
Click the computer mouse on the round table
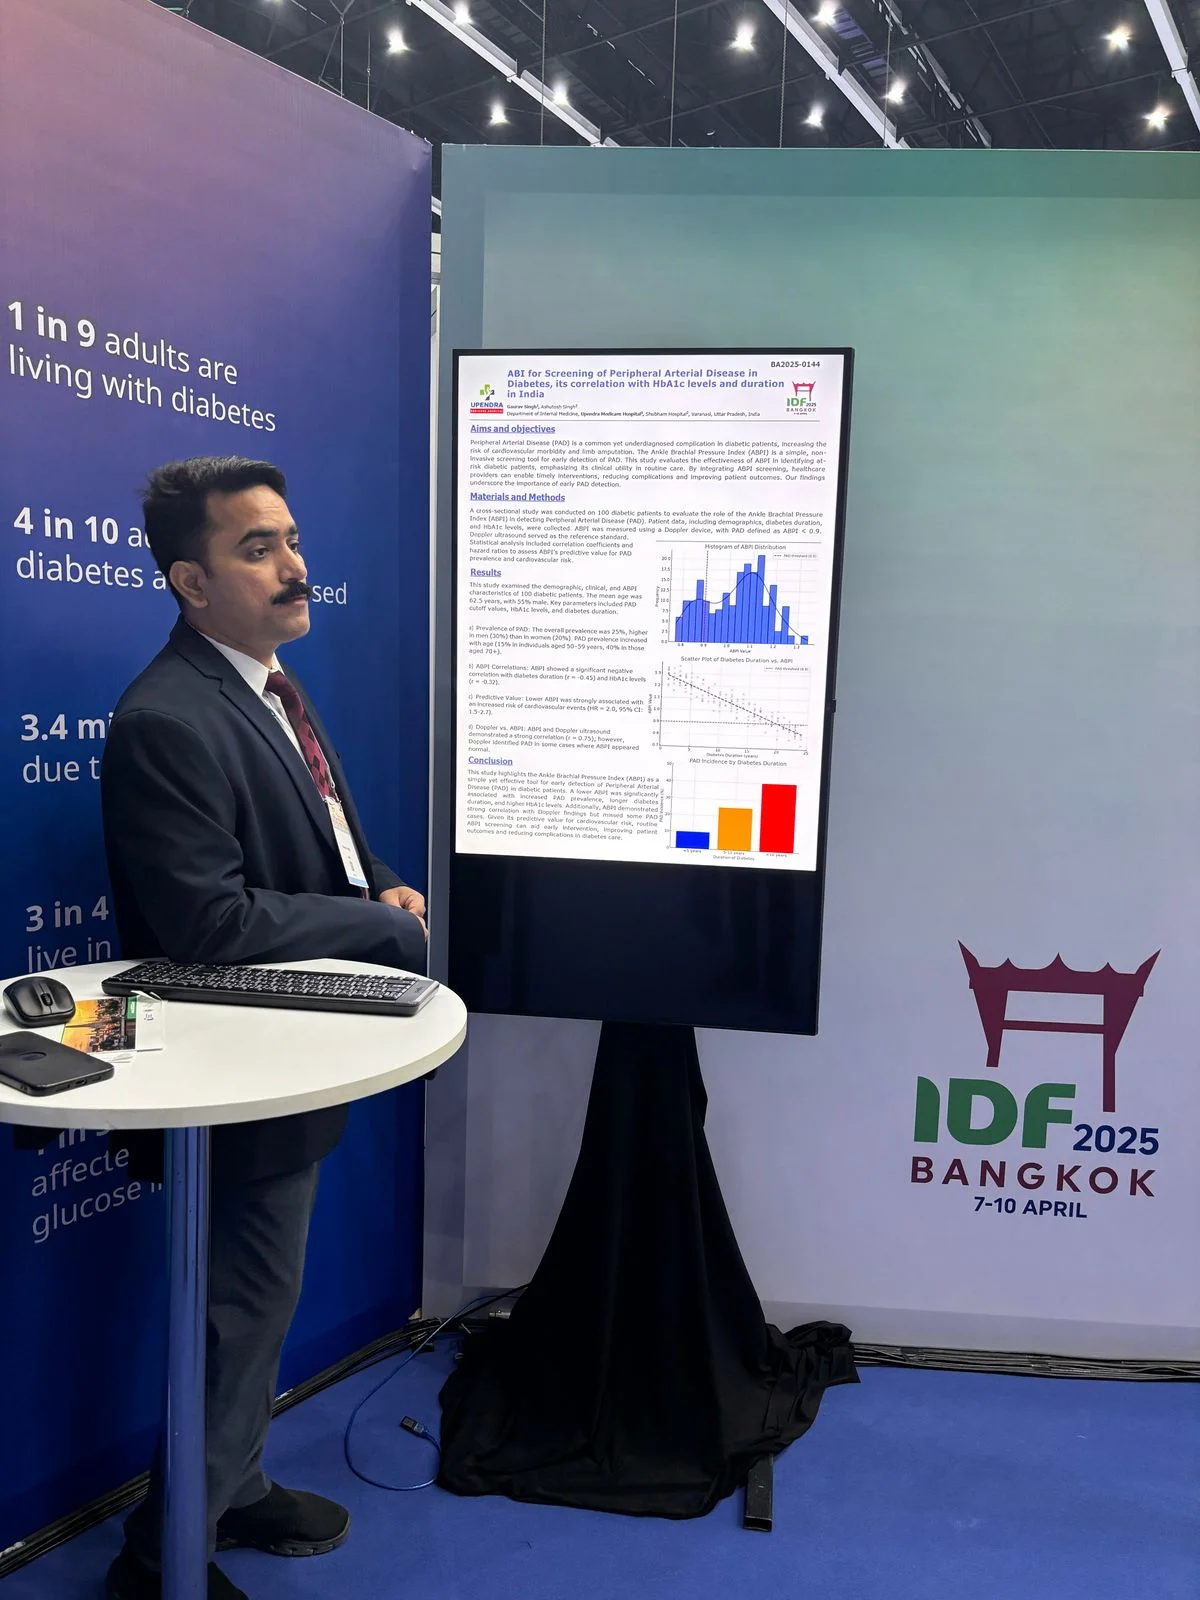(38, 1001)
